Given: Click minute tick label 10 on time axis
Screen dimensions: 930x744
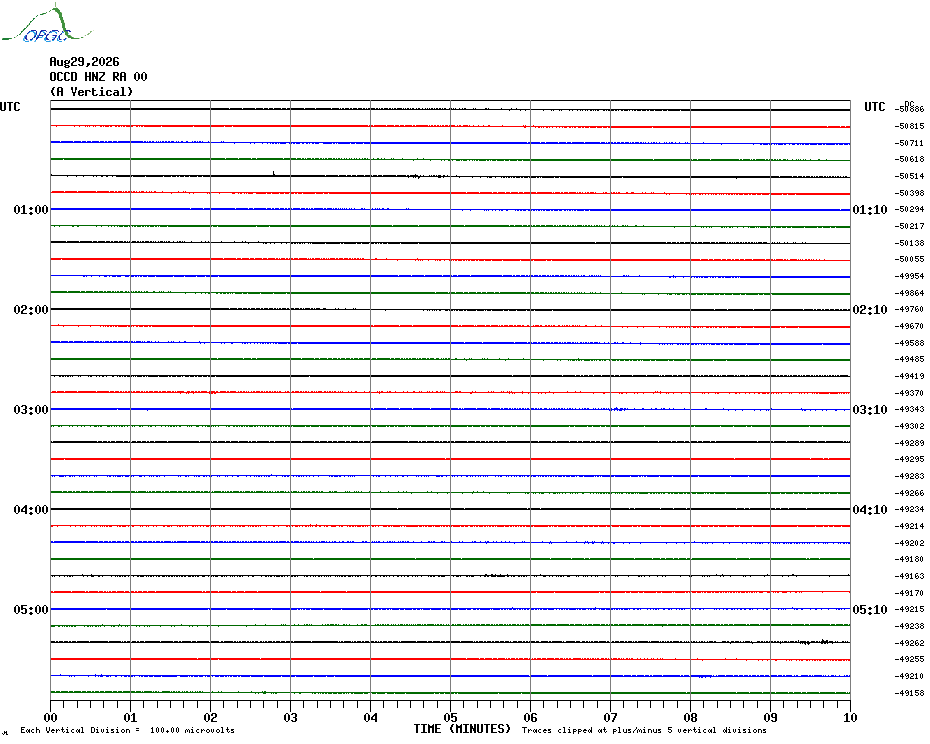Looking at the screenshot, I should pyautogui.click(x=850, y=718).
